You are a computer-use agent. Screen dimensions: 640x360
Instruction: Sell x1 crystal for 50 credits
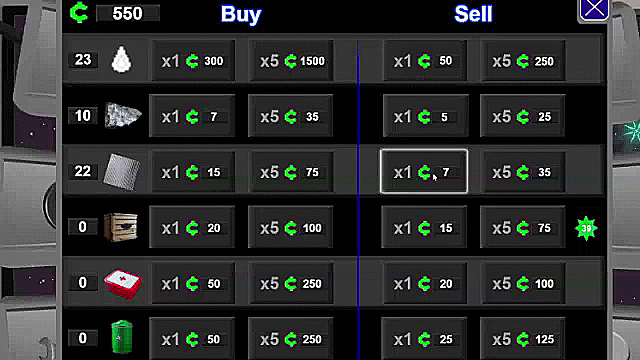point(424,61)
